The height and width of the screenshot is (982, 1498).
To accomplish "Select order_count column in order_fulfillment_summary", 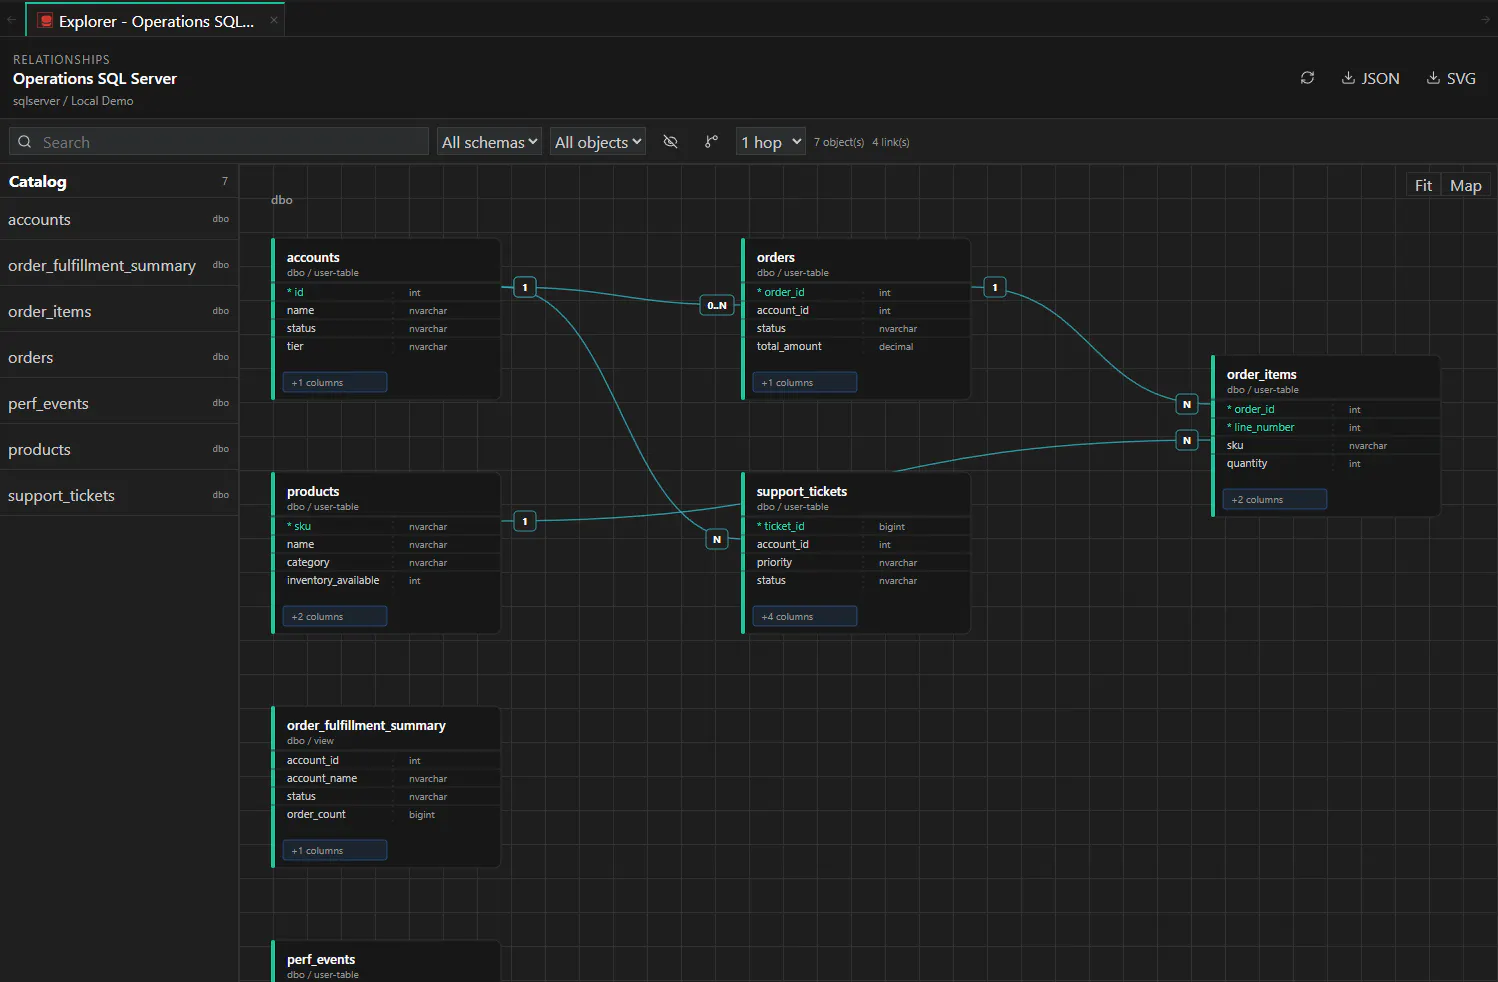I will [x=387, y=814].
